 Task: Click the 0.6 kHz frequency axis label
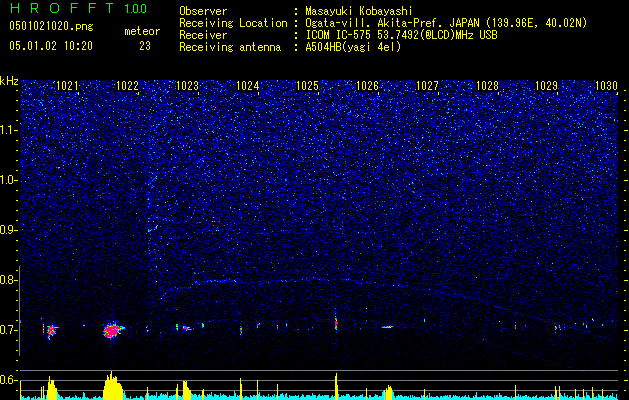point(9,380)
